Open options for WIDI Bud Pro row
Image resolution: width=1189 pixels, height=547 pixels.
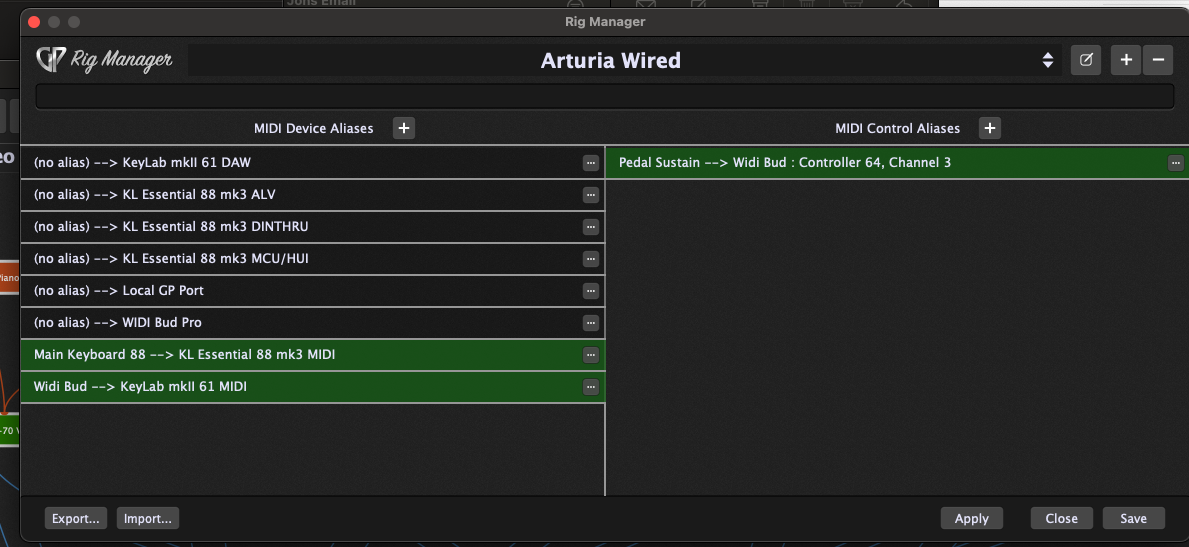[591, 322]
